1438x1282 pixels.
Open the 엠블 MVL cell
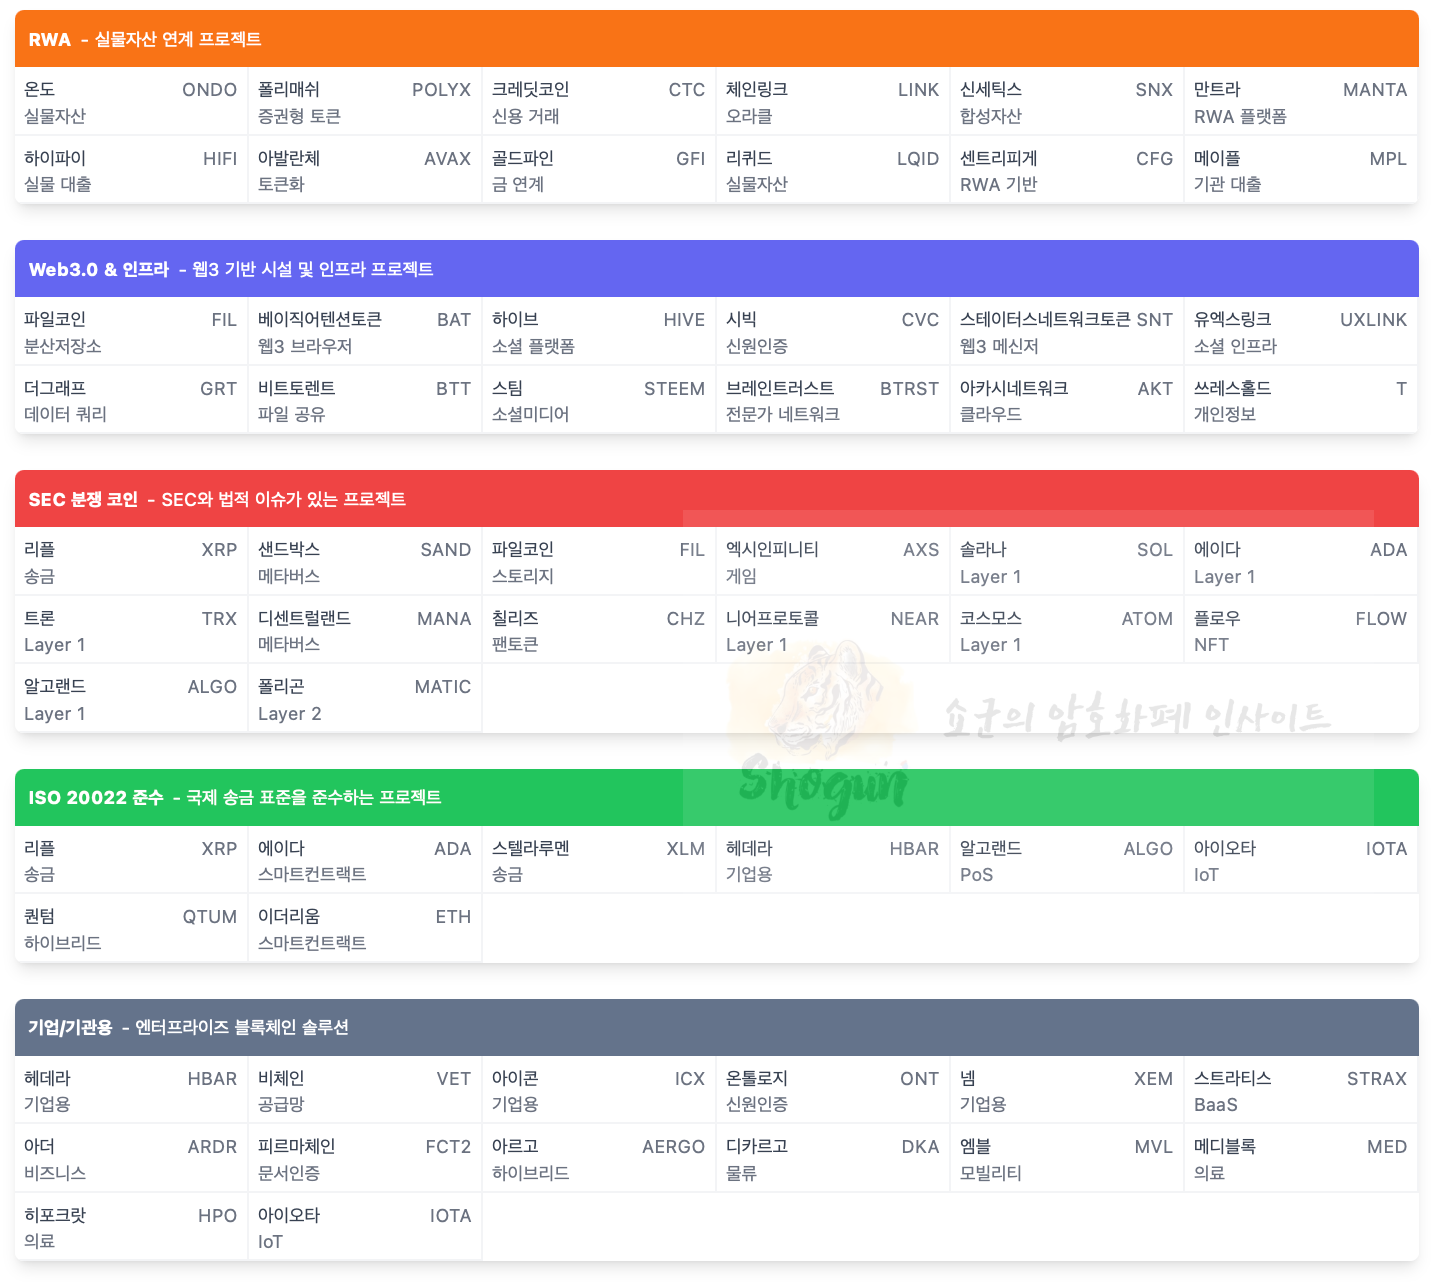[x=1067, y=1159]
